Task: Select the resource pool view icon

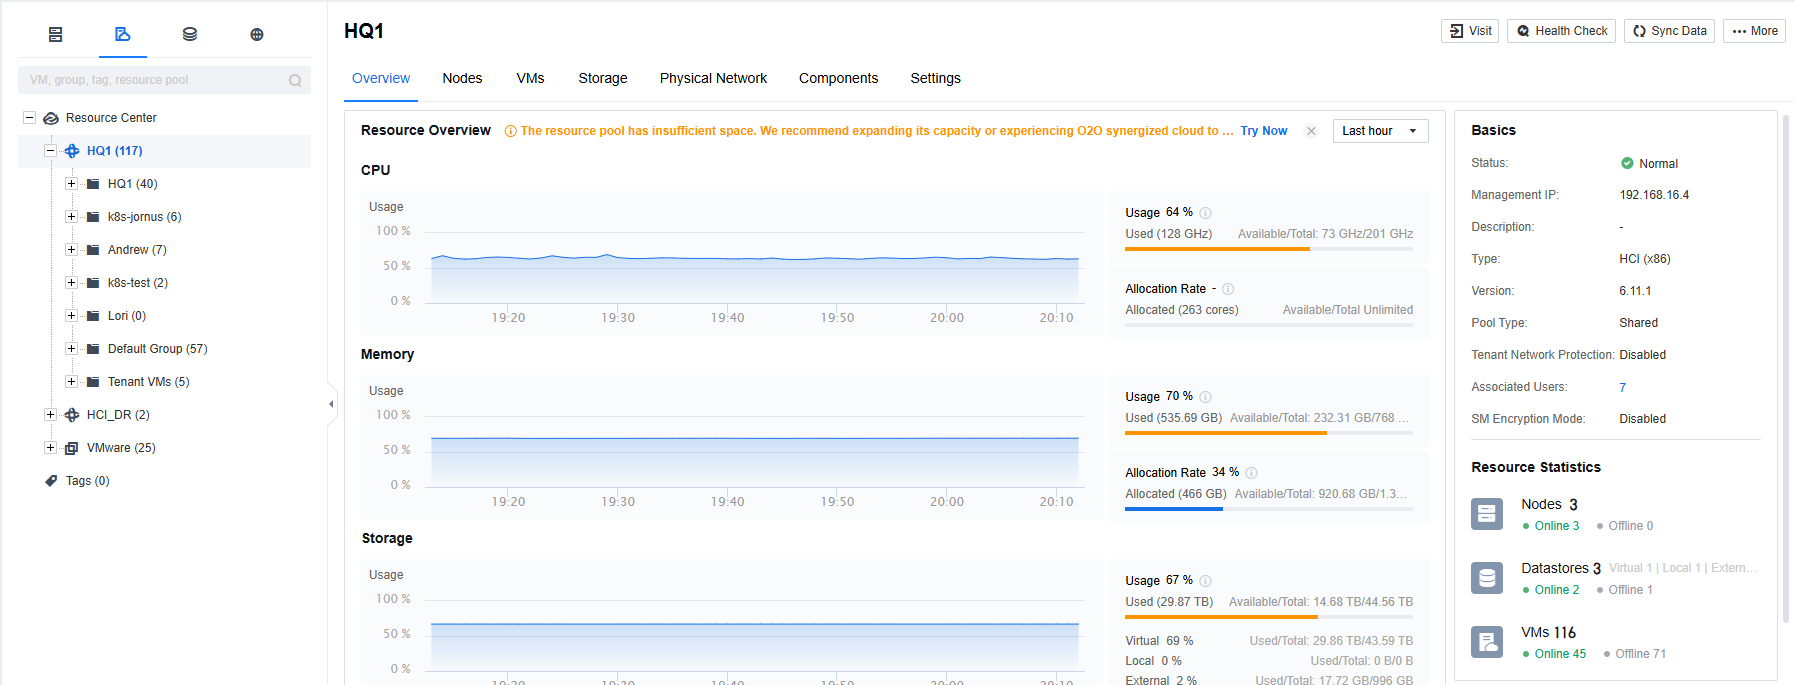Action: [123, 34]
